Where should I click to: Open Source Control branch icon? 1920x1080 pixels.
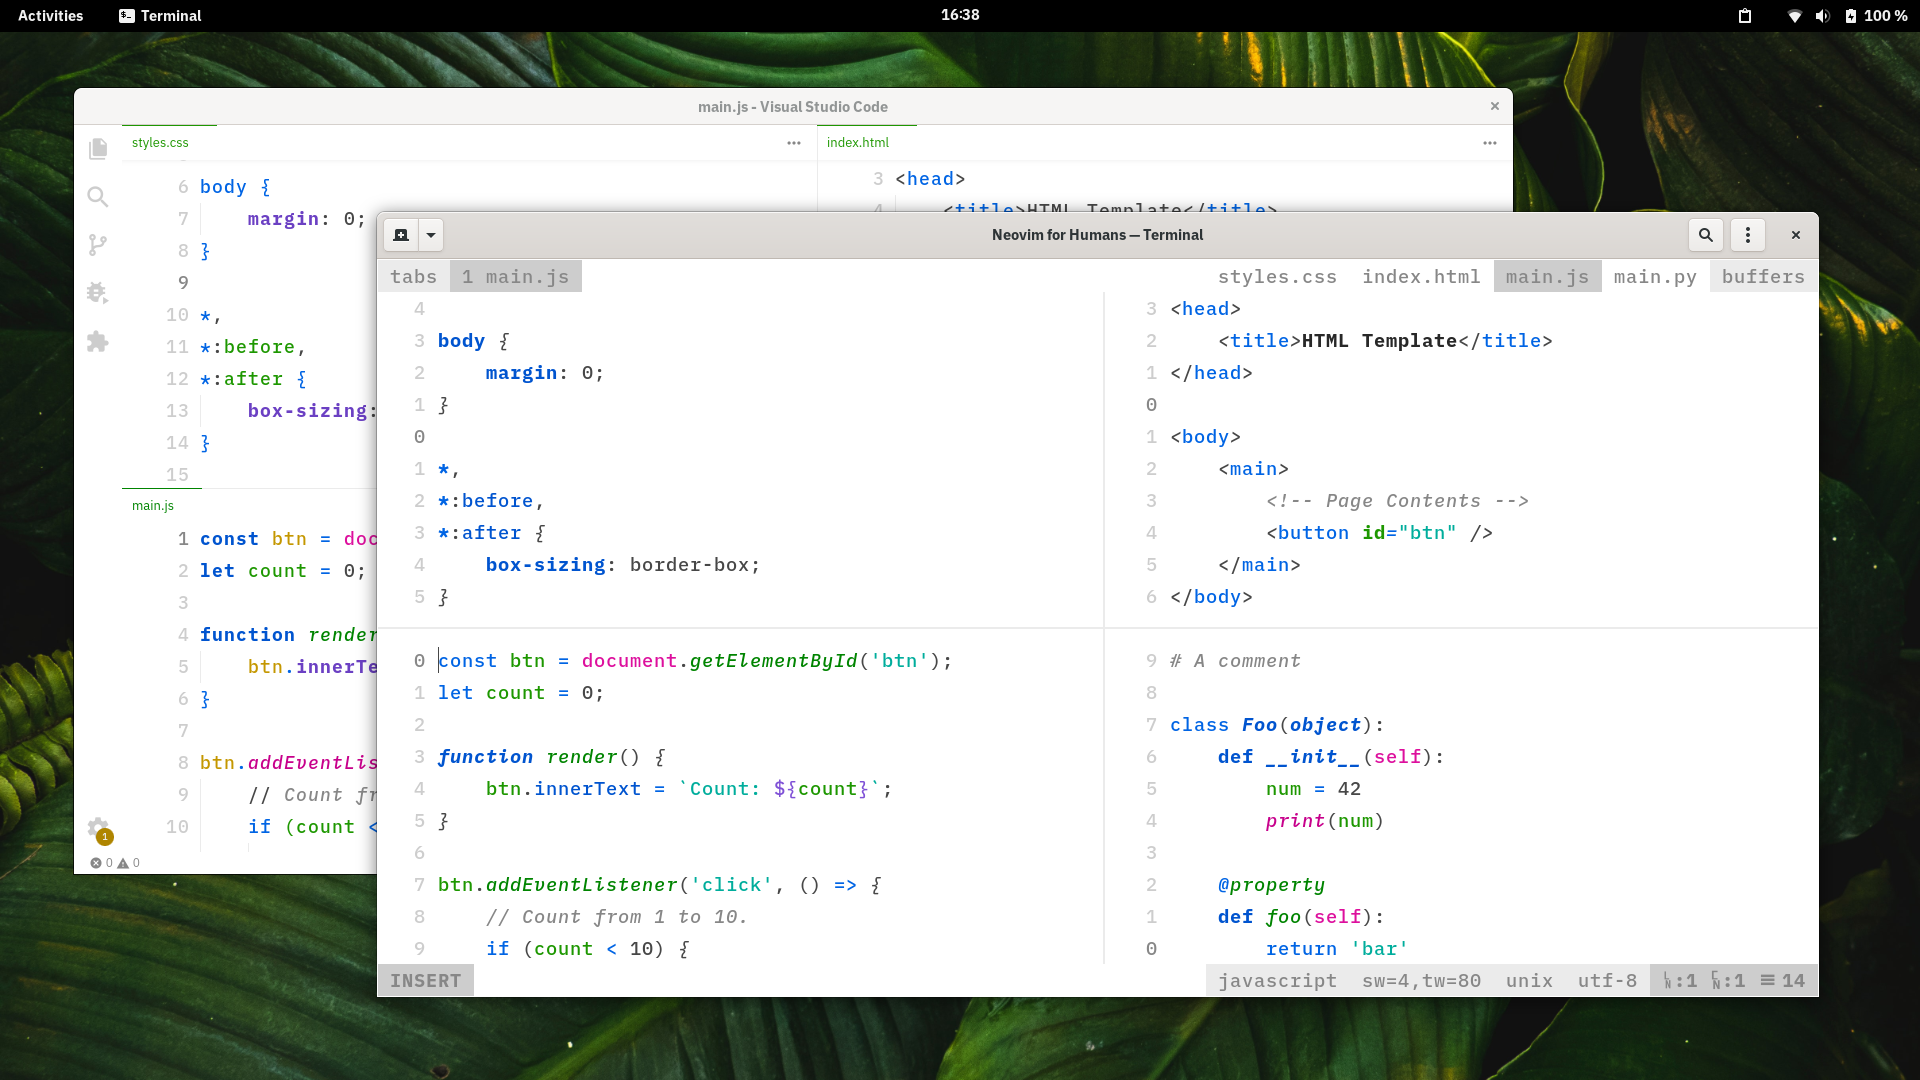98,245
